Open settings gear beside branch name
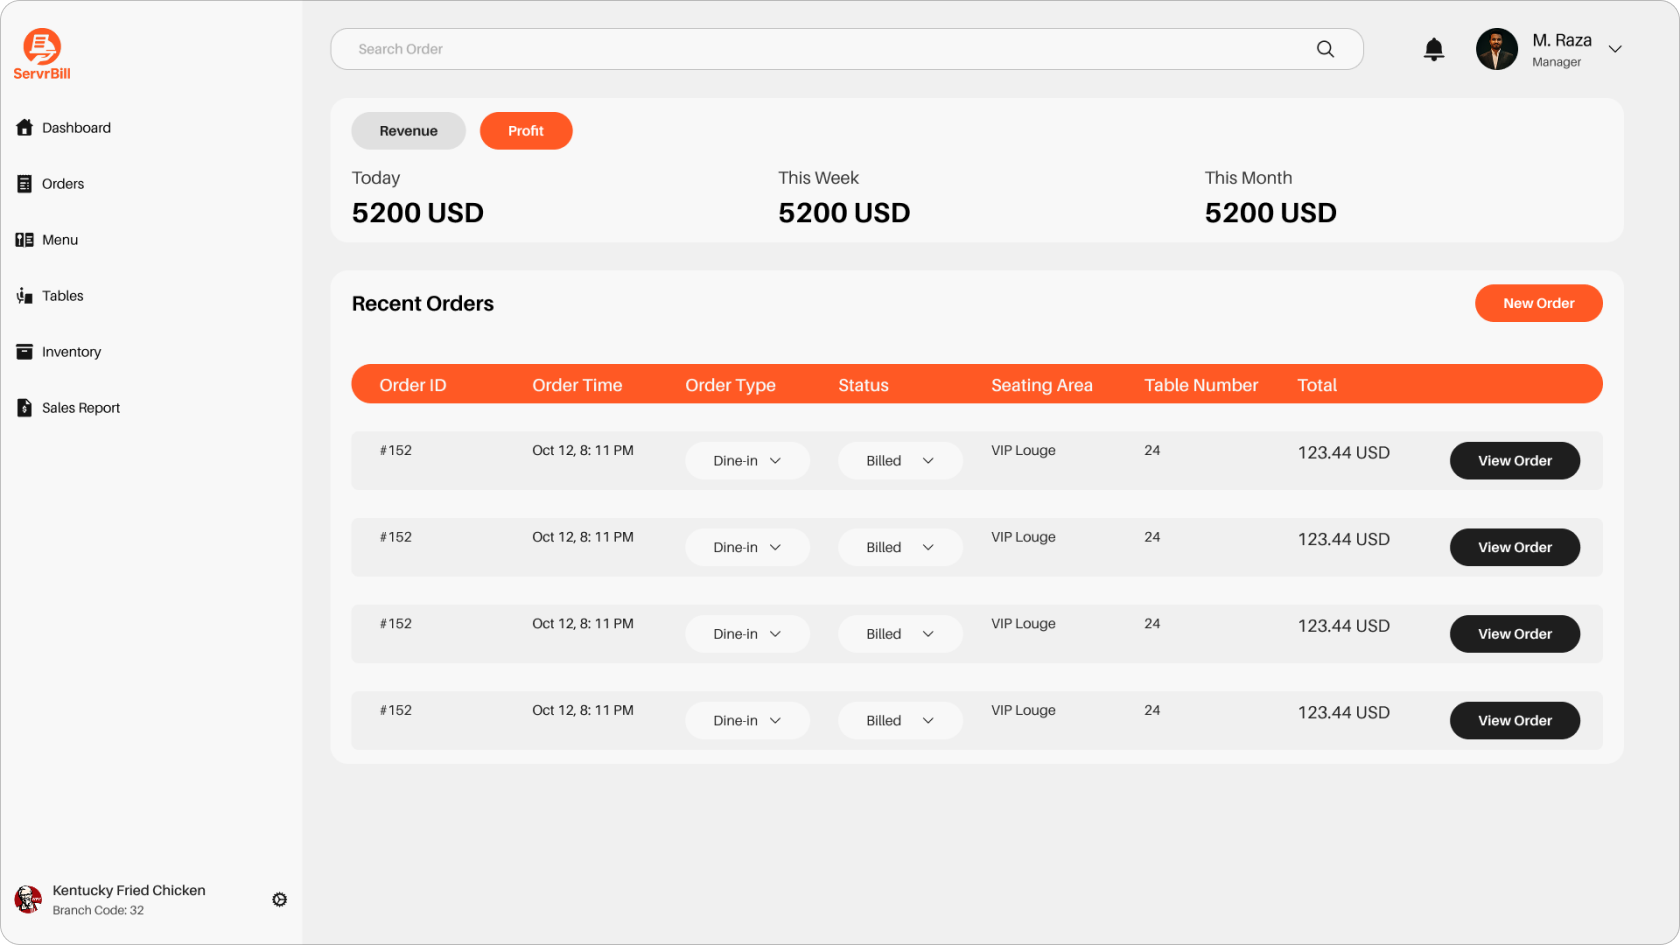This screenshot has width=1680, height=945. [x=280, y=900]
